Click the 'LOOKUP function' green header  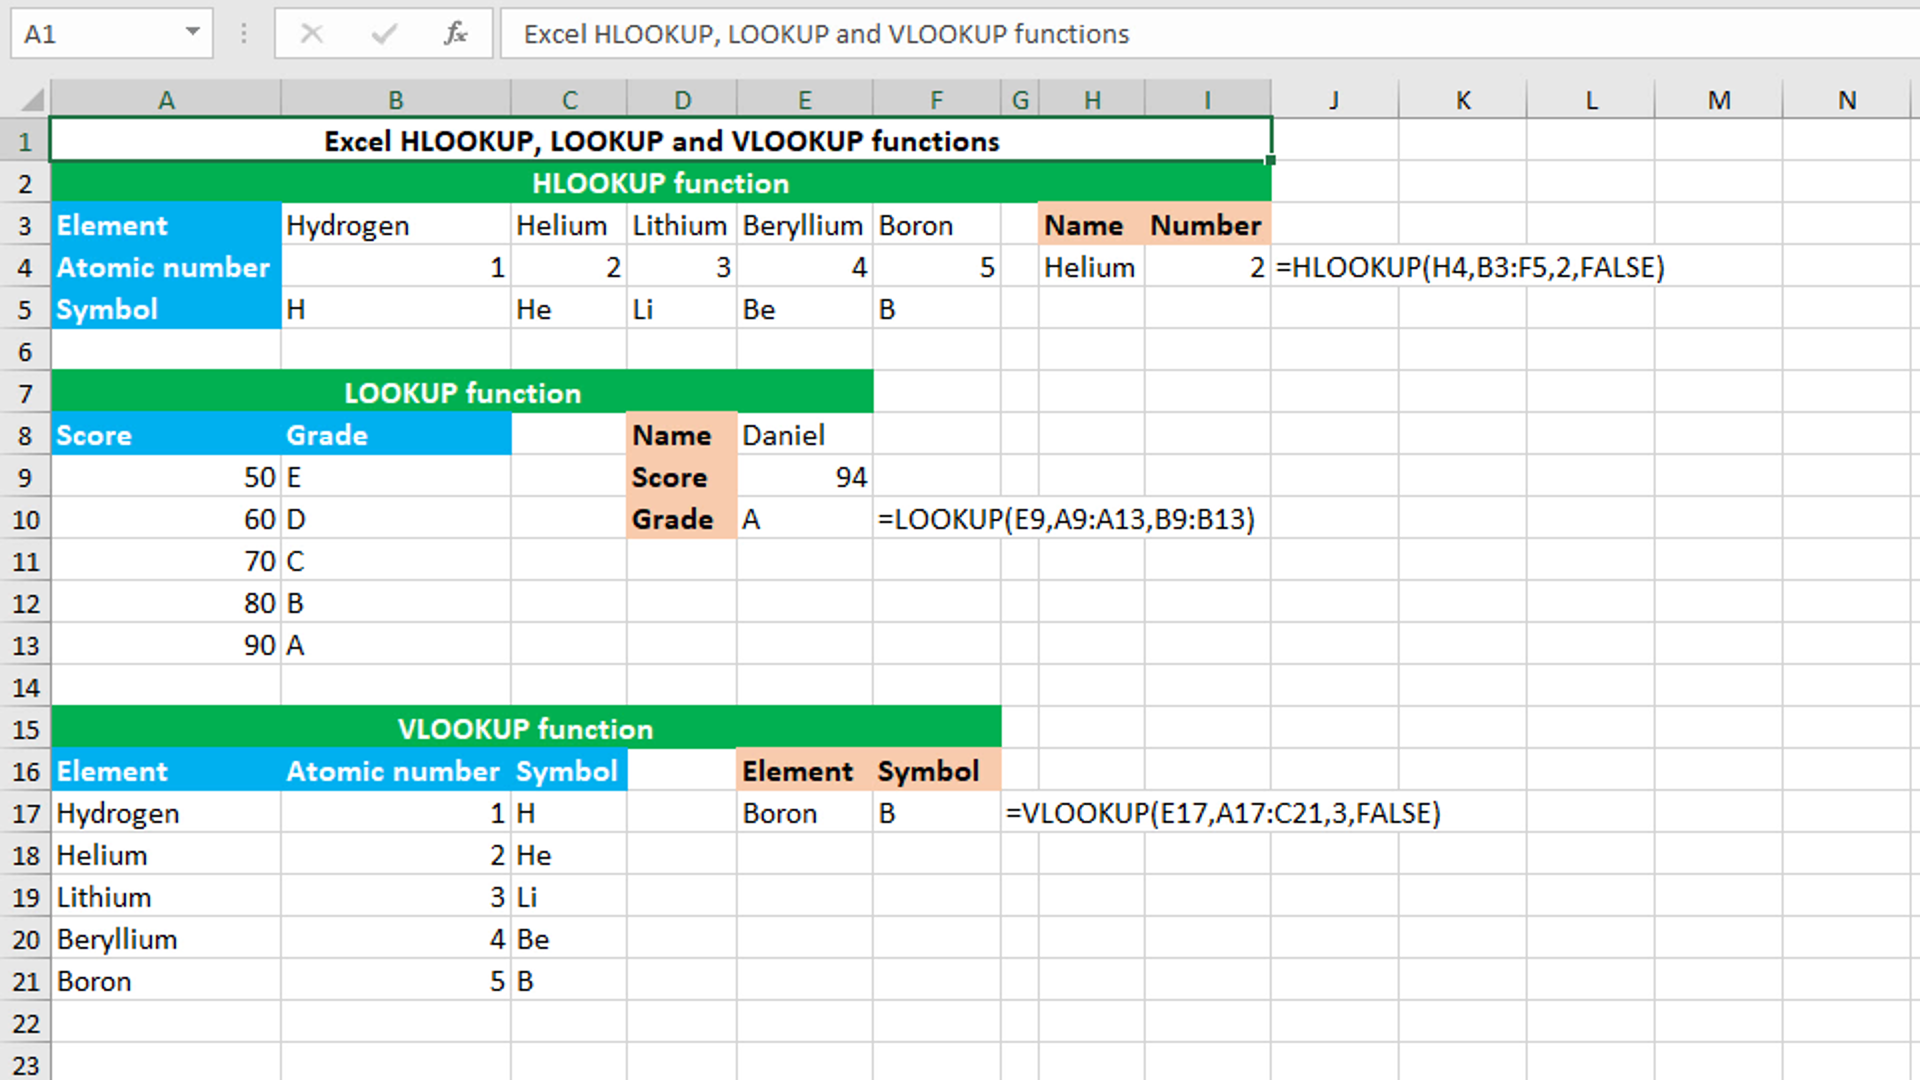(x=462, y=393)
